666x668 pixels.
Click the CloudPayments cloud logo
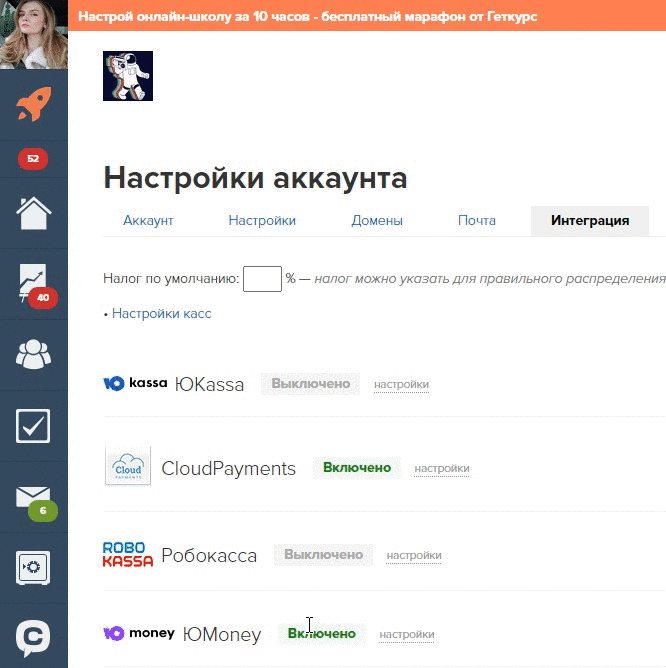pyautogui.click(x=128, y=466)
